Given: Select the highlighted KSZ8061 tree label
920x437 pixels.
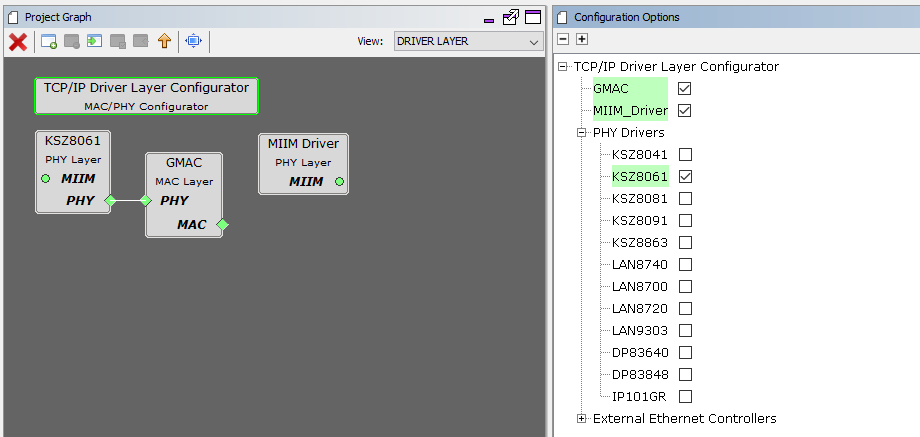Looking at the screenshot, I should 640,176.
